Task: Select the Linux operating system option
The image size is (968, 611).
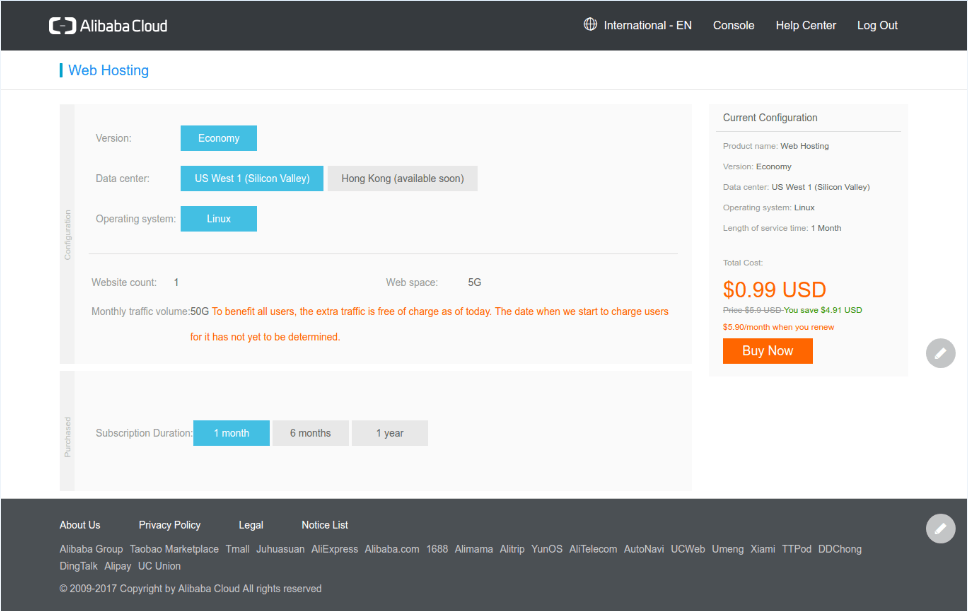Action: [x=219, y=219]
